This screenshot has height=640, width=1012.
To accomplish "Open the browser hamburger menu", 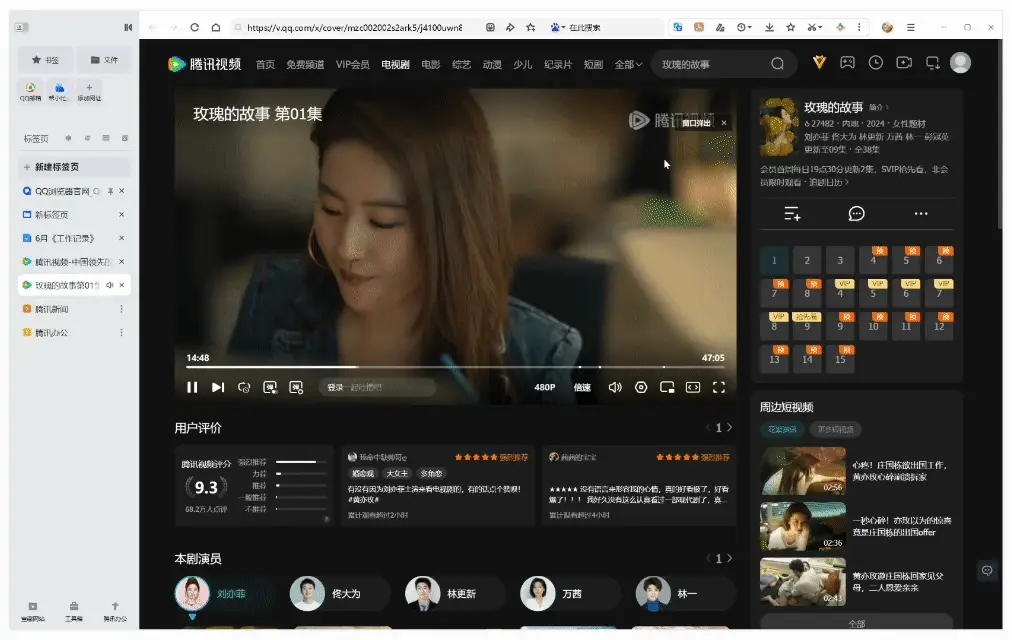I will 911,27.
